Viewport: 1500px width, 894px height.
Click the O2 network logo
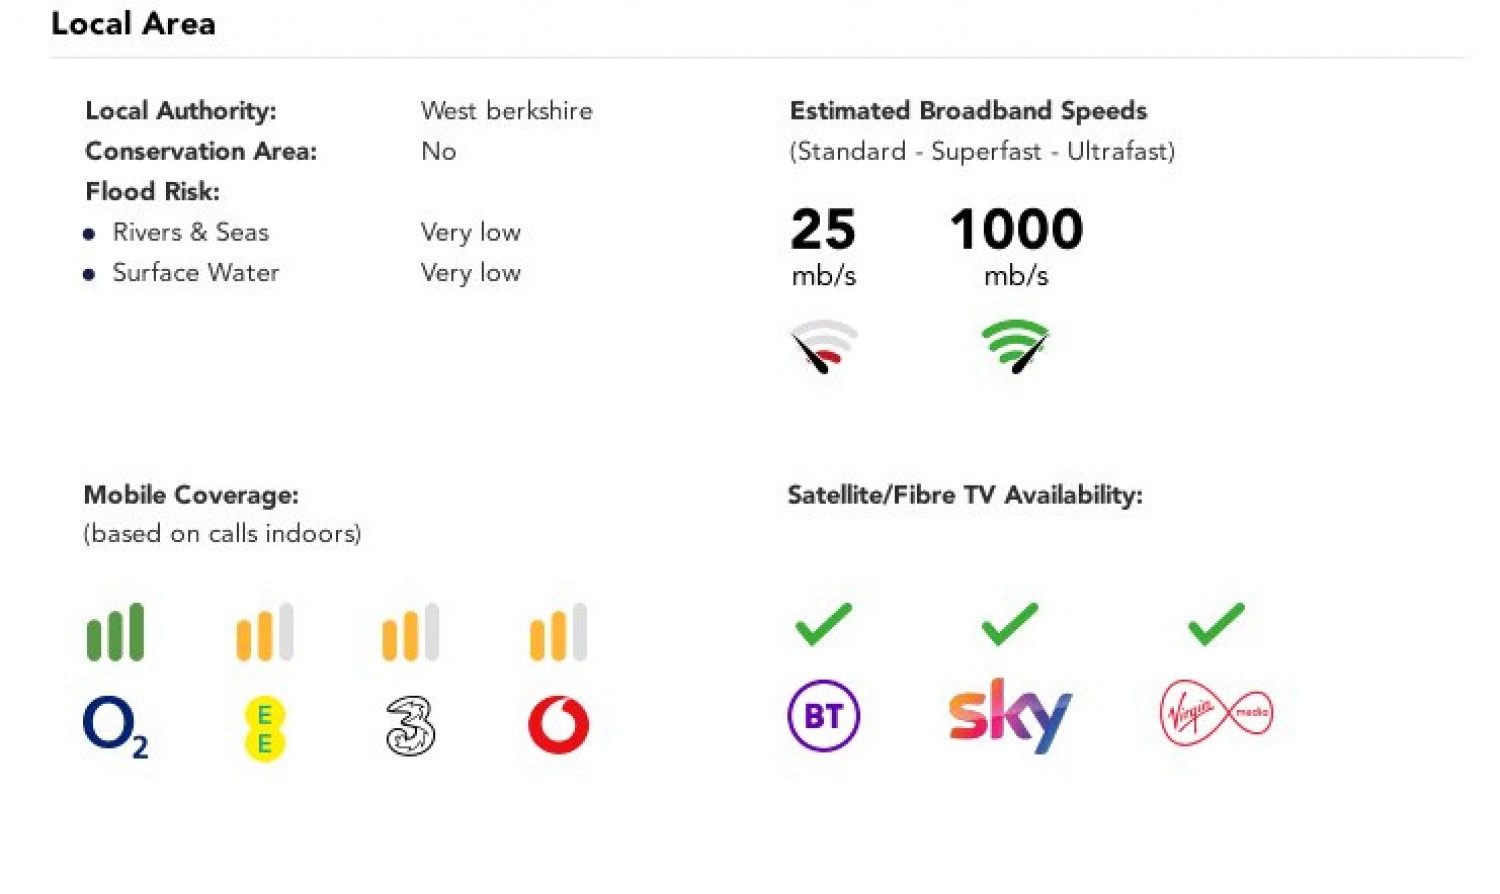(115, 726)
